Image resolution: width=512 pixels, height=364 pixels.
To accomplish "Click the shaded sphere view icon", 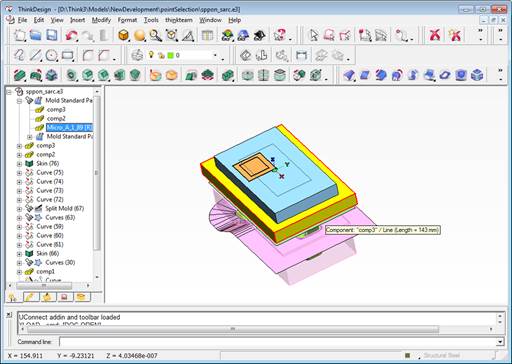I will click(x=140, y=35).
